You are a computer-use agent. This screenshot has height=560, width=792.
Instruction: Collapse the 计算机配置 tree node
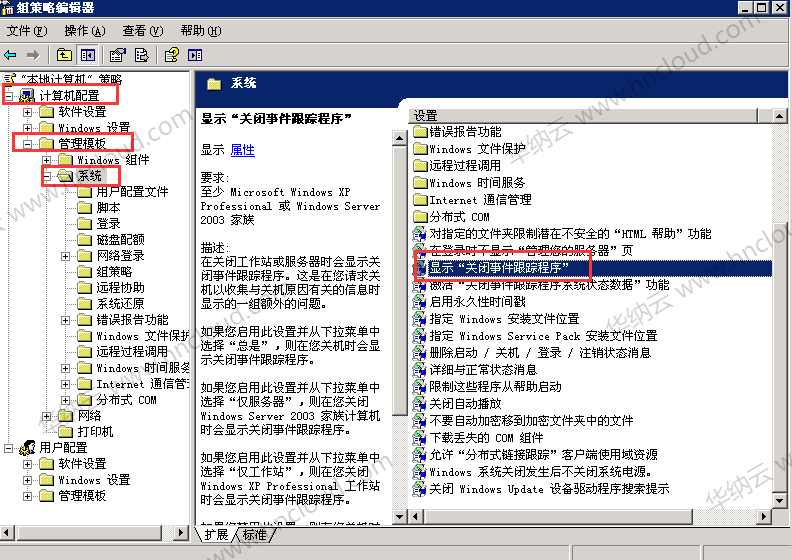(x=9, y=95)
